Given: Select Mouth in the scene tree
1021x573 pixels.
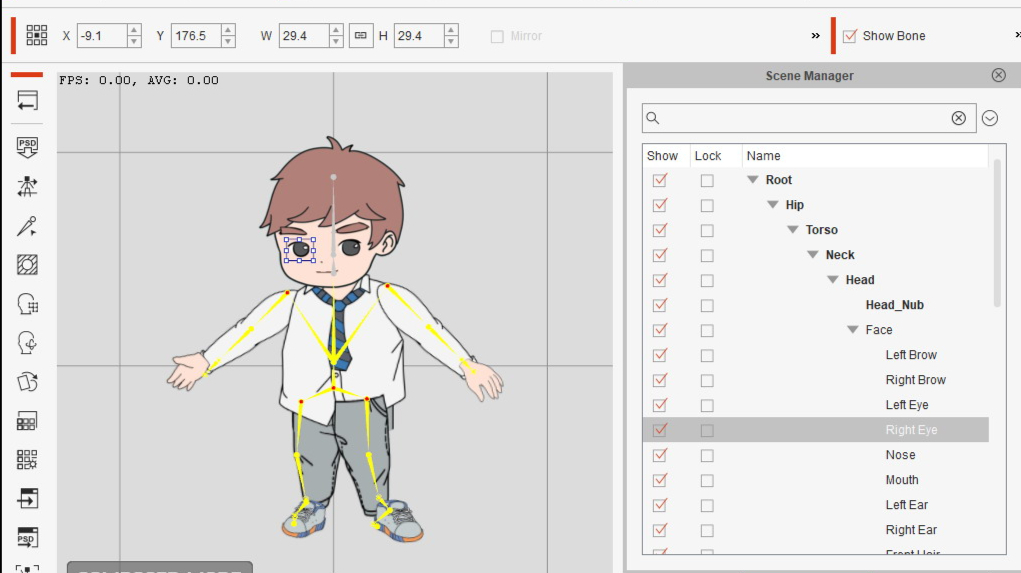Looking at the screenshot, I should pos(901,480).
